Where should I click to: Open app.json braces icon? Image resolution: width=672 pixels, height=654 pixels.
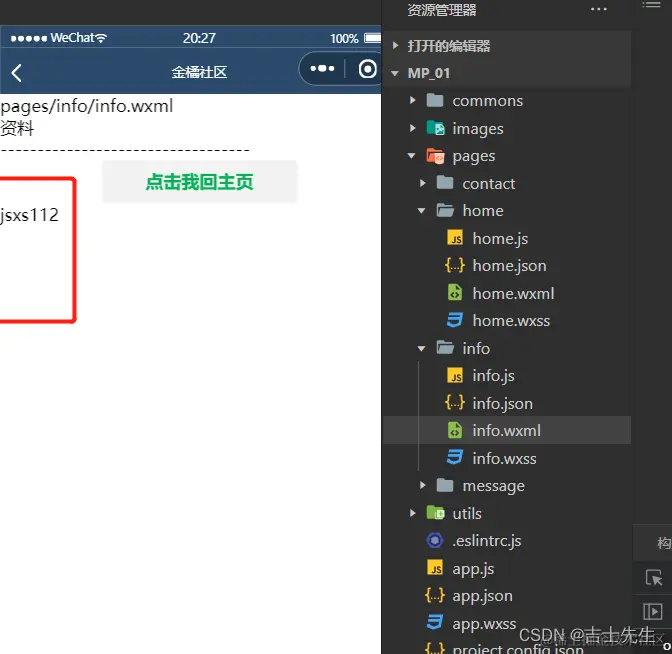pos(435,595)
